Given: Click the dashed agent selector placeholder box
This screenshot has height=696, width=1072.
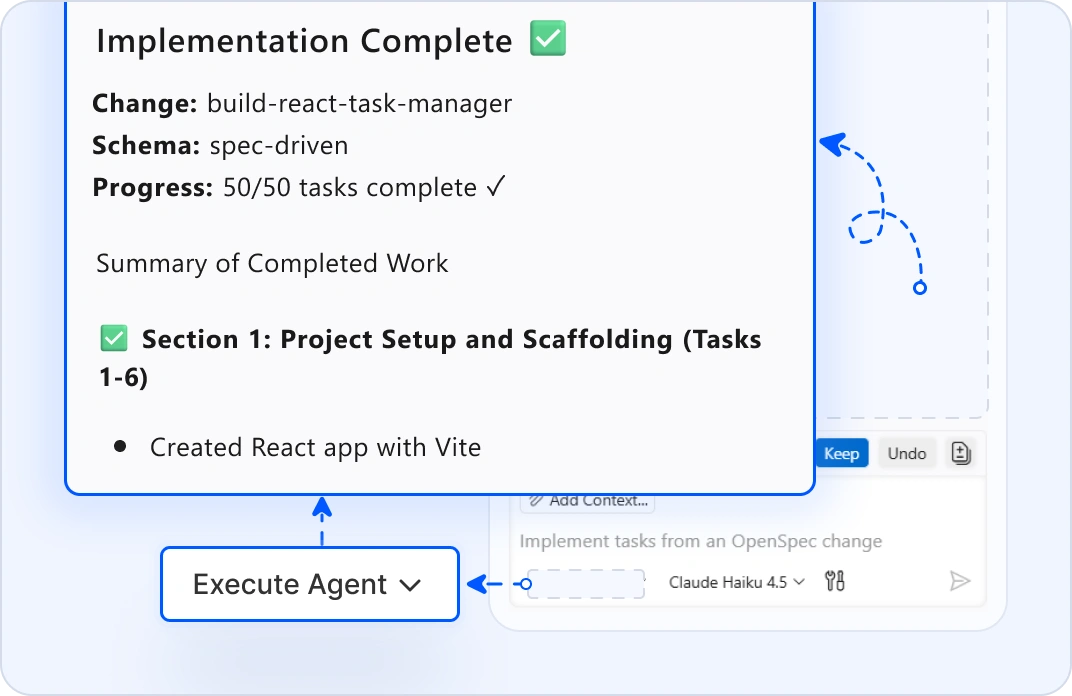Looking at the screenshot, I should 586,584.
